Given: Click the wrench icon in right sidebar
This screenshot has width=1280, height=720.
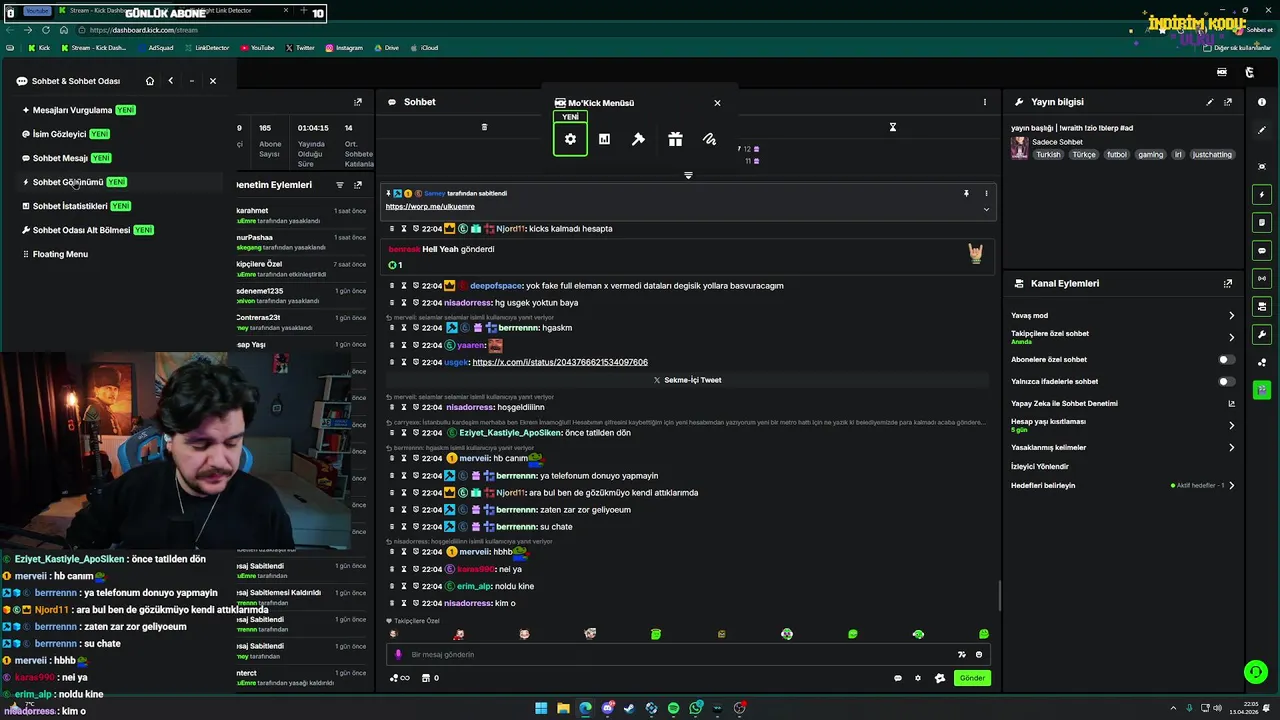Looking at the screenshot, I should pyautogui.click(x=1262, y=334).
